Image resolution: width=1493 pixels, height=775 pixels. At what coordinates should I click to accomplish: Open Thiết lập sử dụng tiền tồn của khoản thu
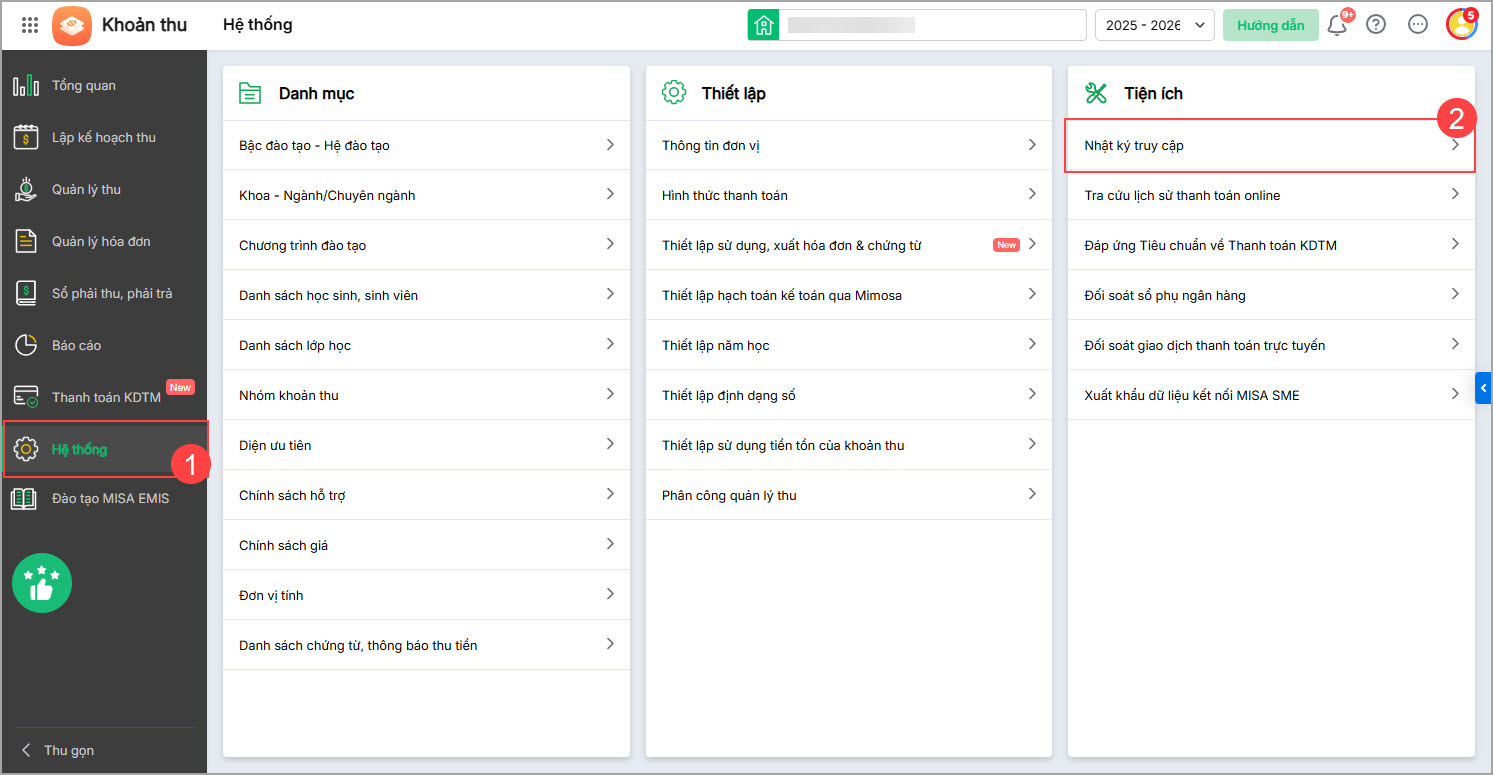[849, 445]
